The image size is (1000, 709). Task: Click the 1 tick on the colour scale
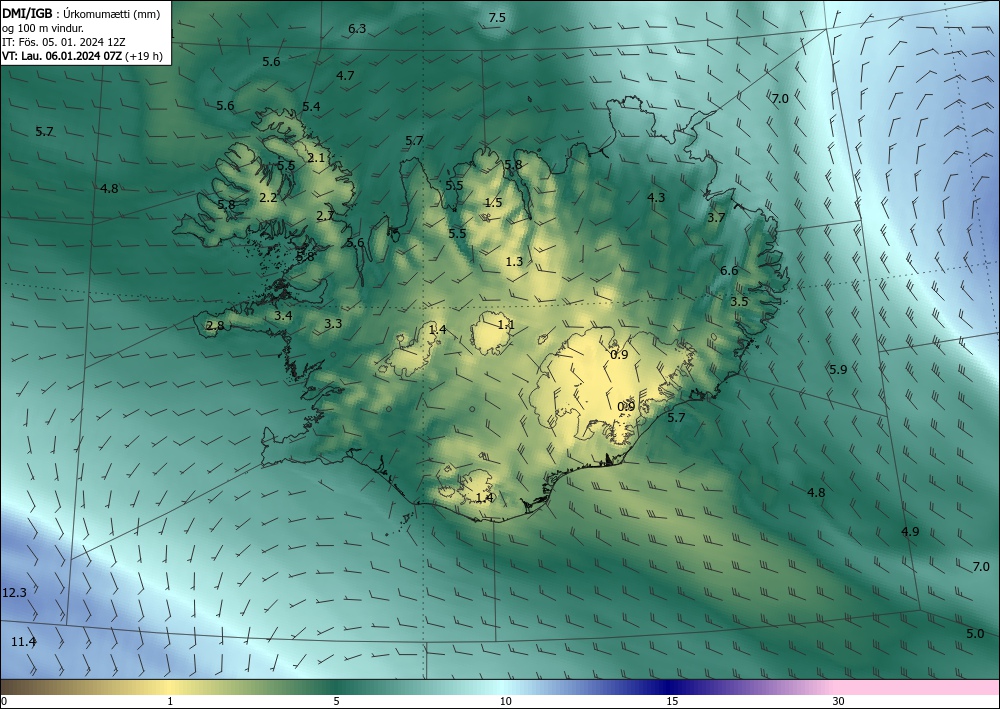click(170, 701)
